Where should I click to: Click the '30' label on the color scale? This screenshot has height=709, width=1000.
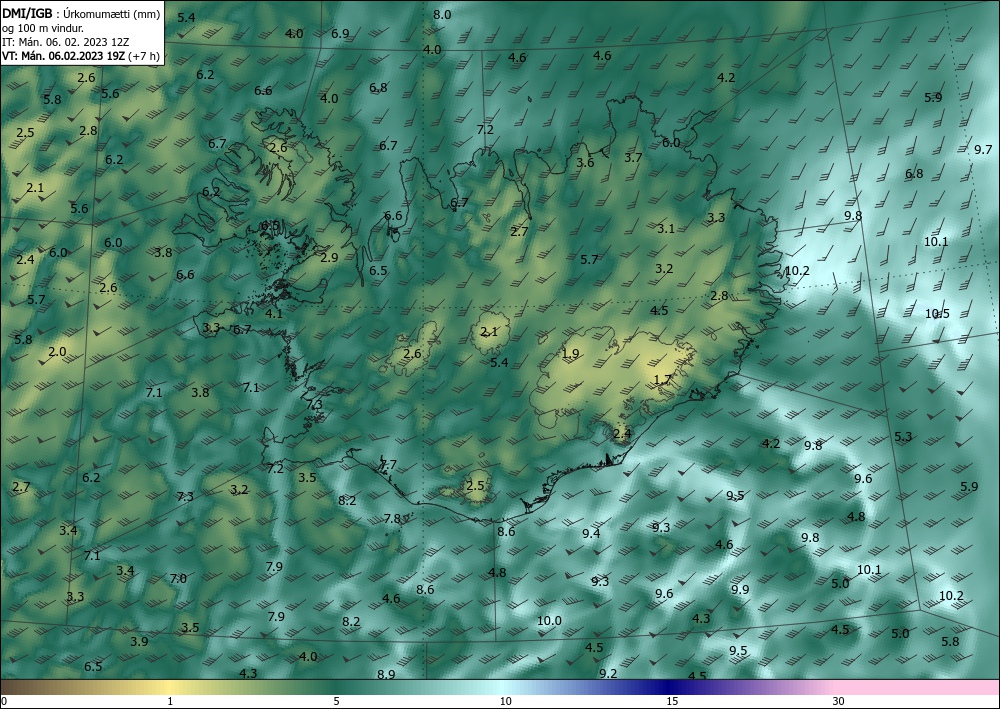839,701
